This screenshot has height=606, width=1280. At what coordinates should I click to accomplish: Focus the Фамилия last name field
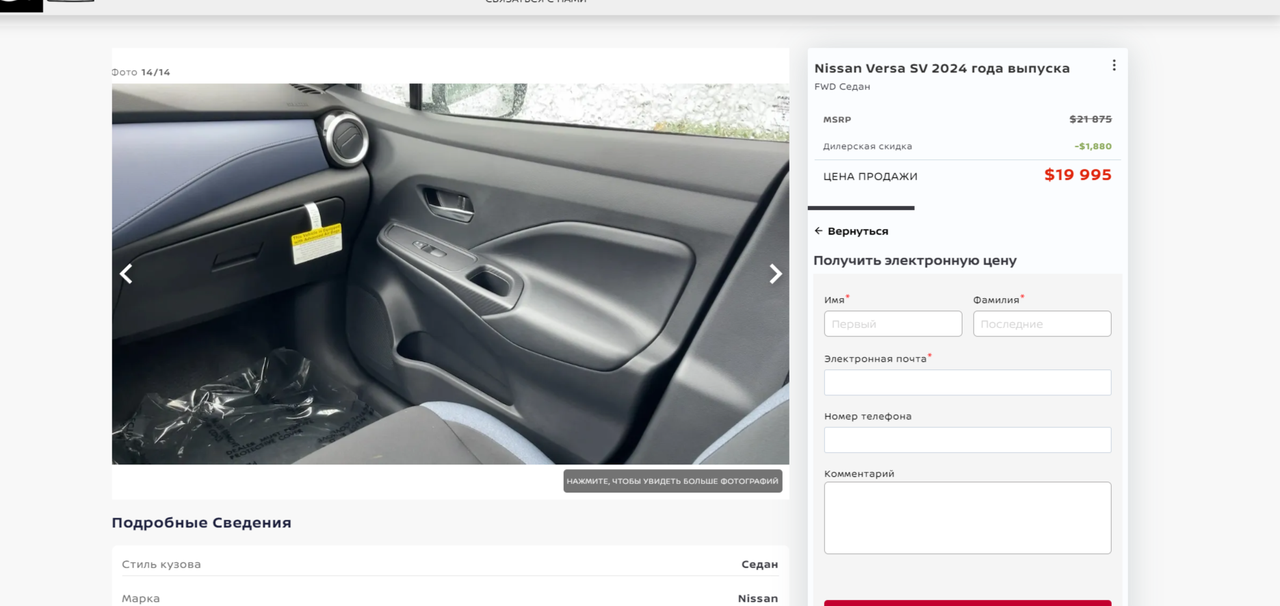click(1042, 324)
